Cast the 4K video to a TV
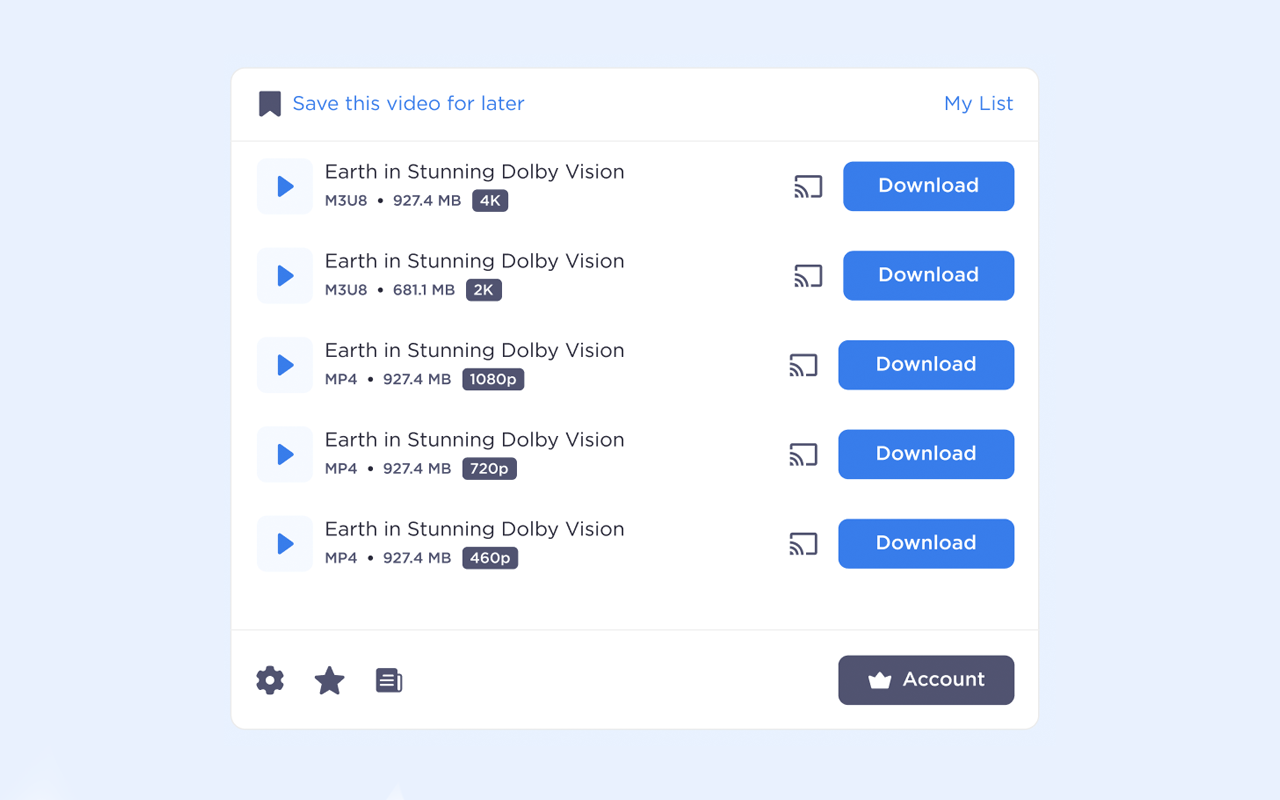The width and height of the screenshot is (1280, 800). click(806, 186)
